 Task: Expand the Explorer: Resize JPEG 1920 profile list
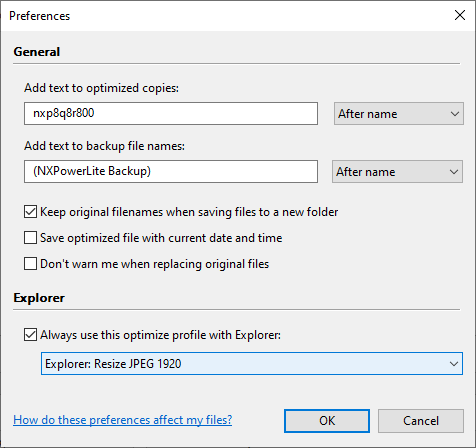point(252,363)
